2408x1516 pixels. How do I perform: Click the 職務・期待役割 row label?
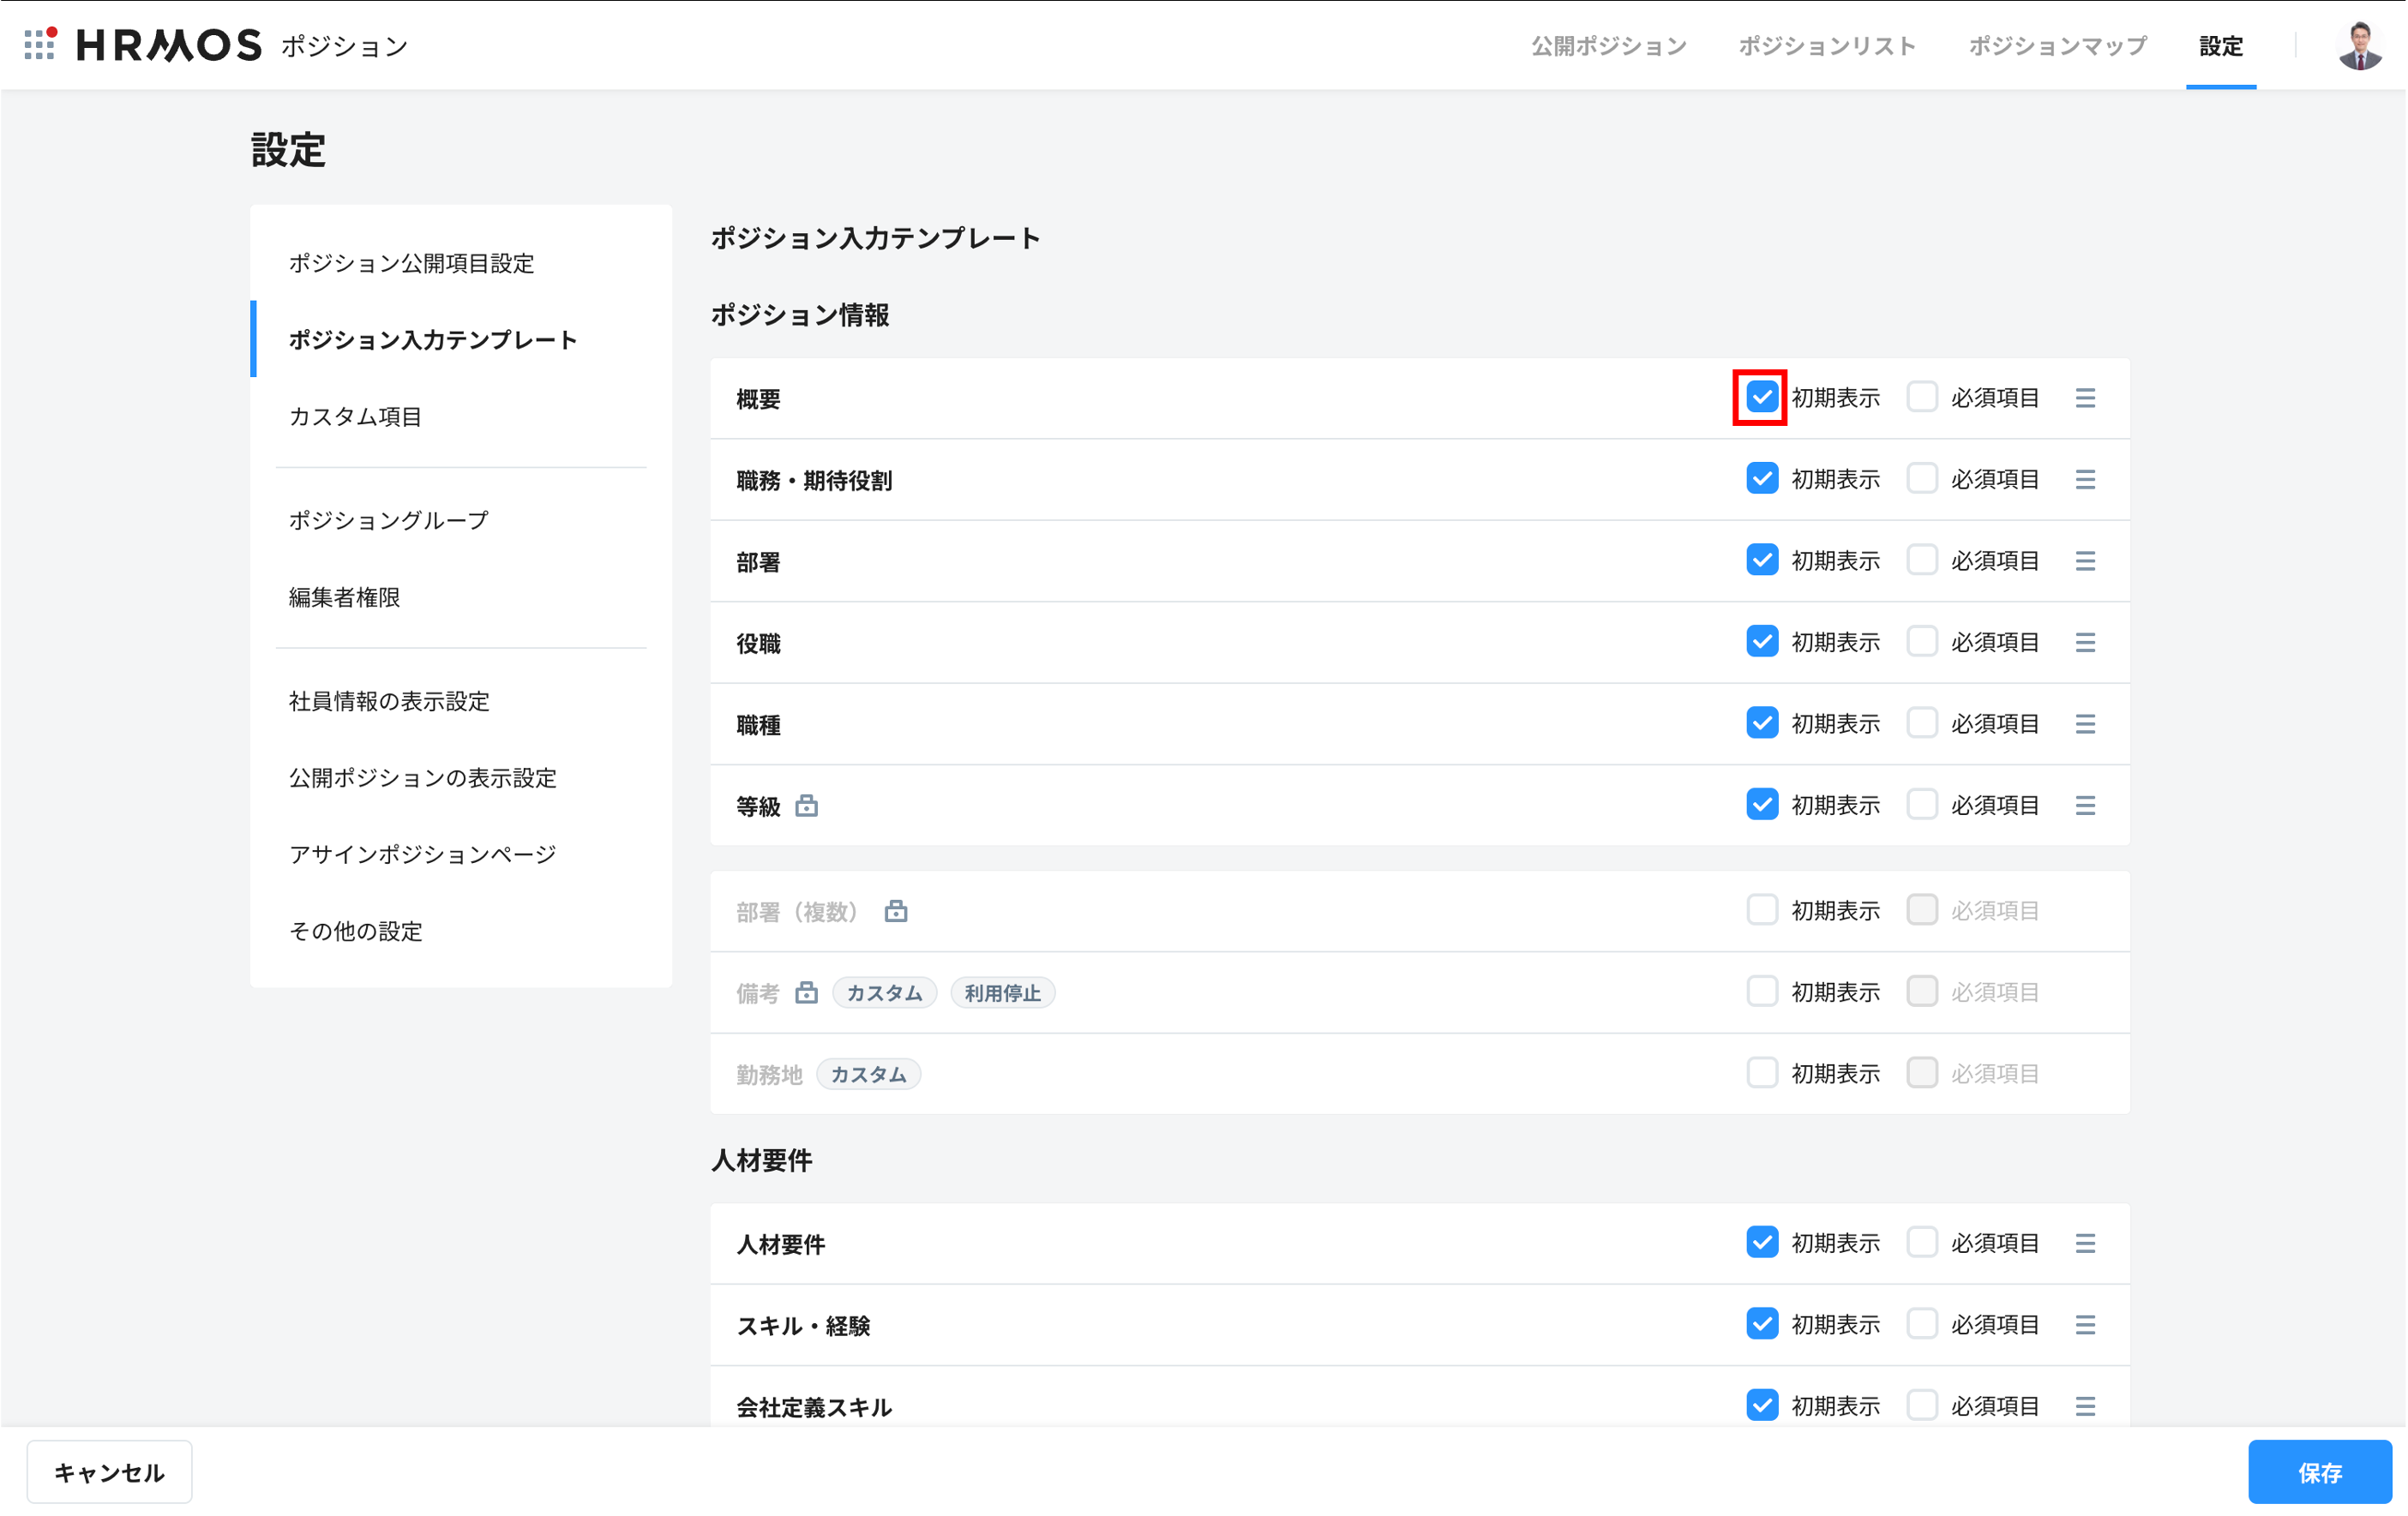point(814,481)
